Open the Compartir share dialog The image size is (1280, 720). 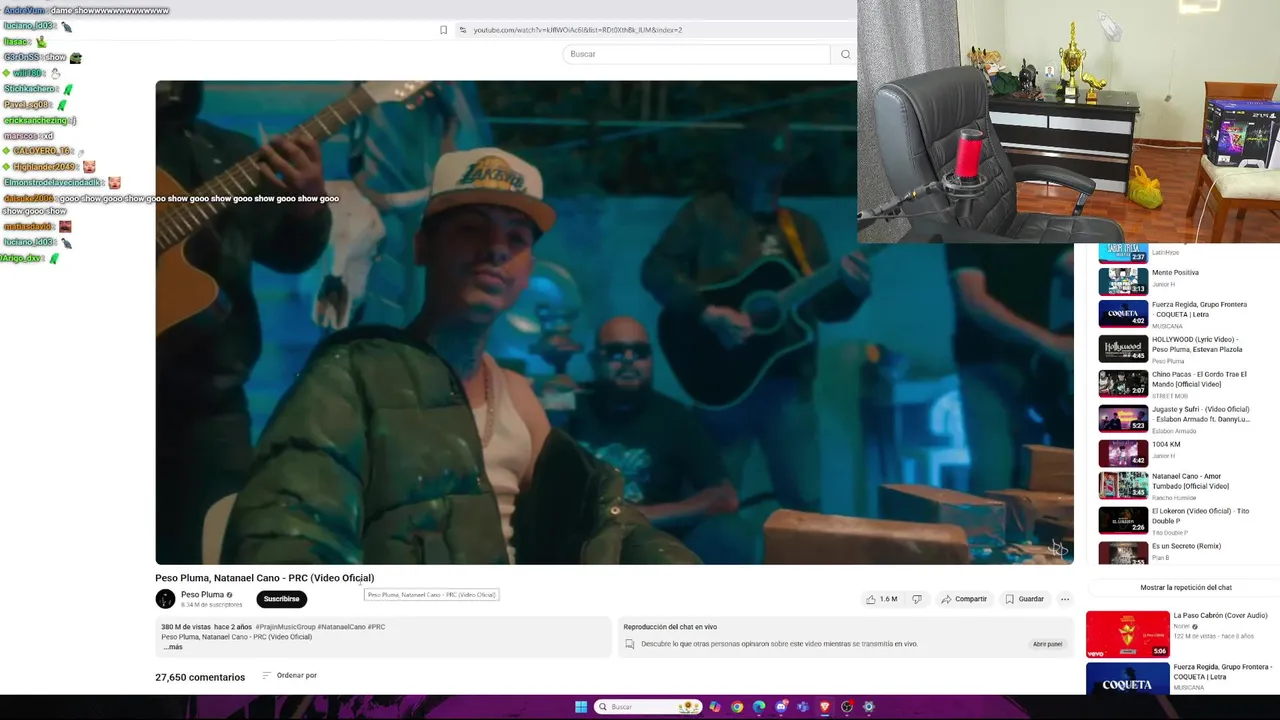964,599
